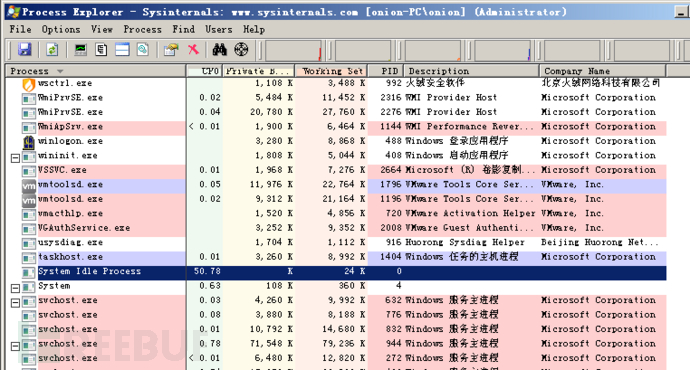
Task: Click the '79,236 K' working set value
Action: 344,344
